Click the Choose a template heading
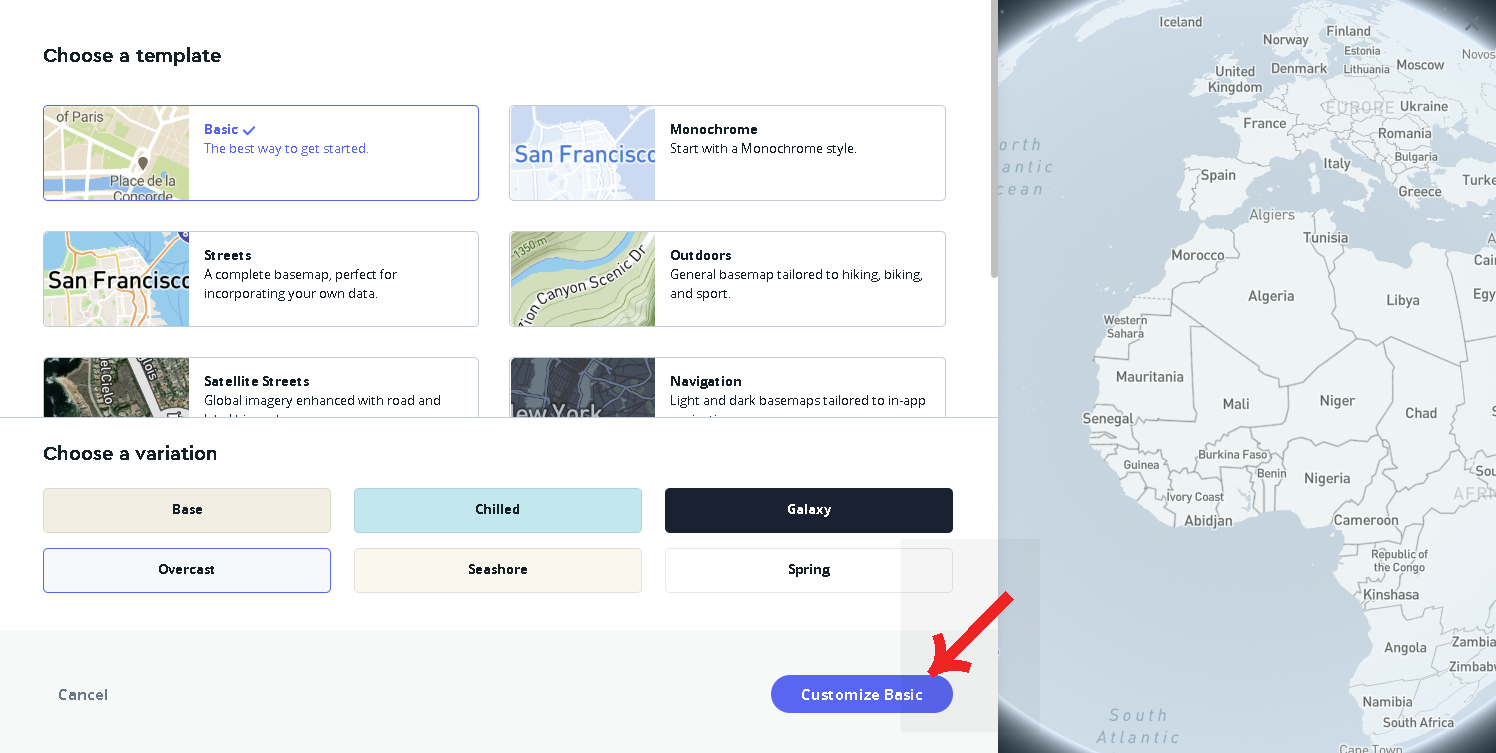 tap(132, 56)
